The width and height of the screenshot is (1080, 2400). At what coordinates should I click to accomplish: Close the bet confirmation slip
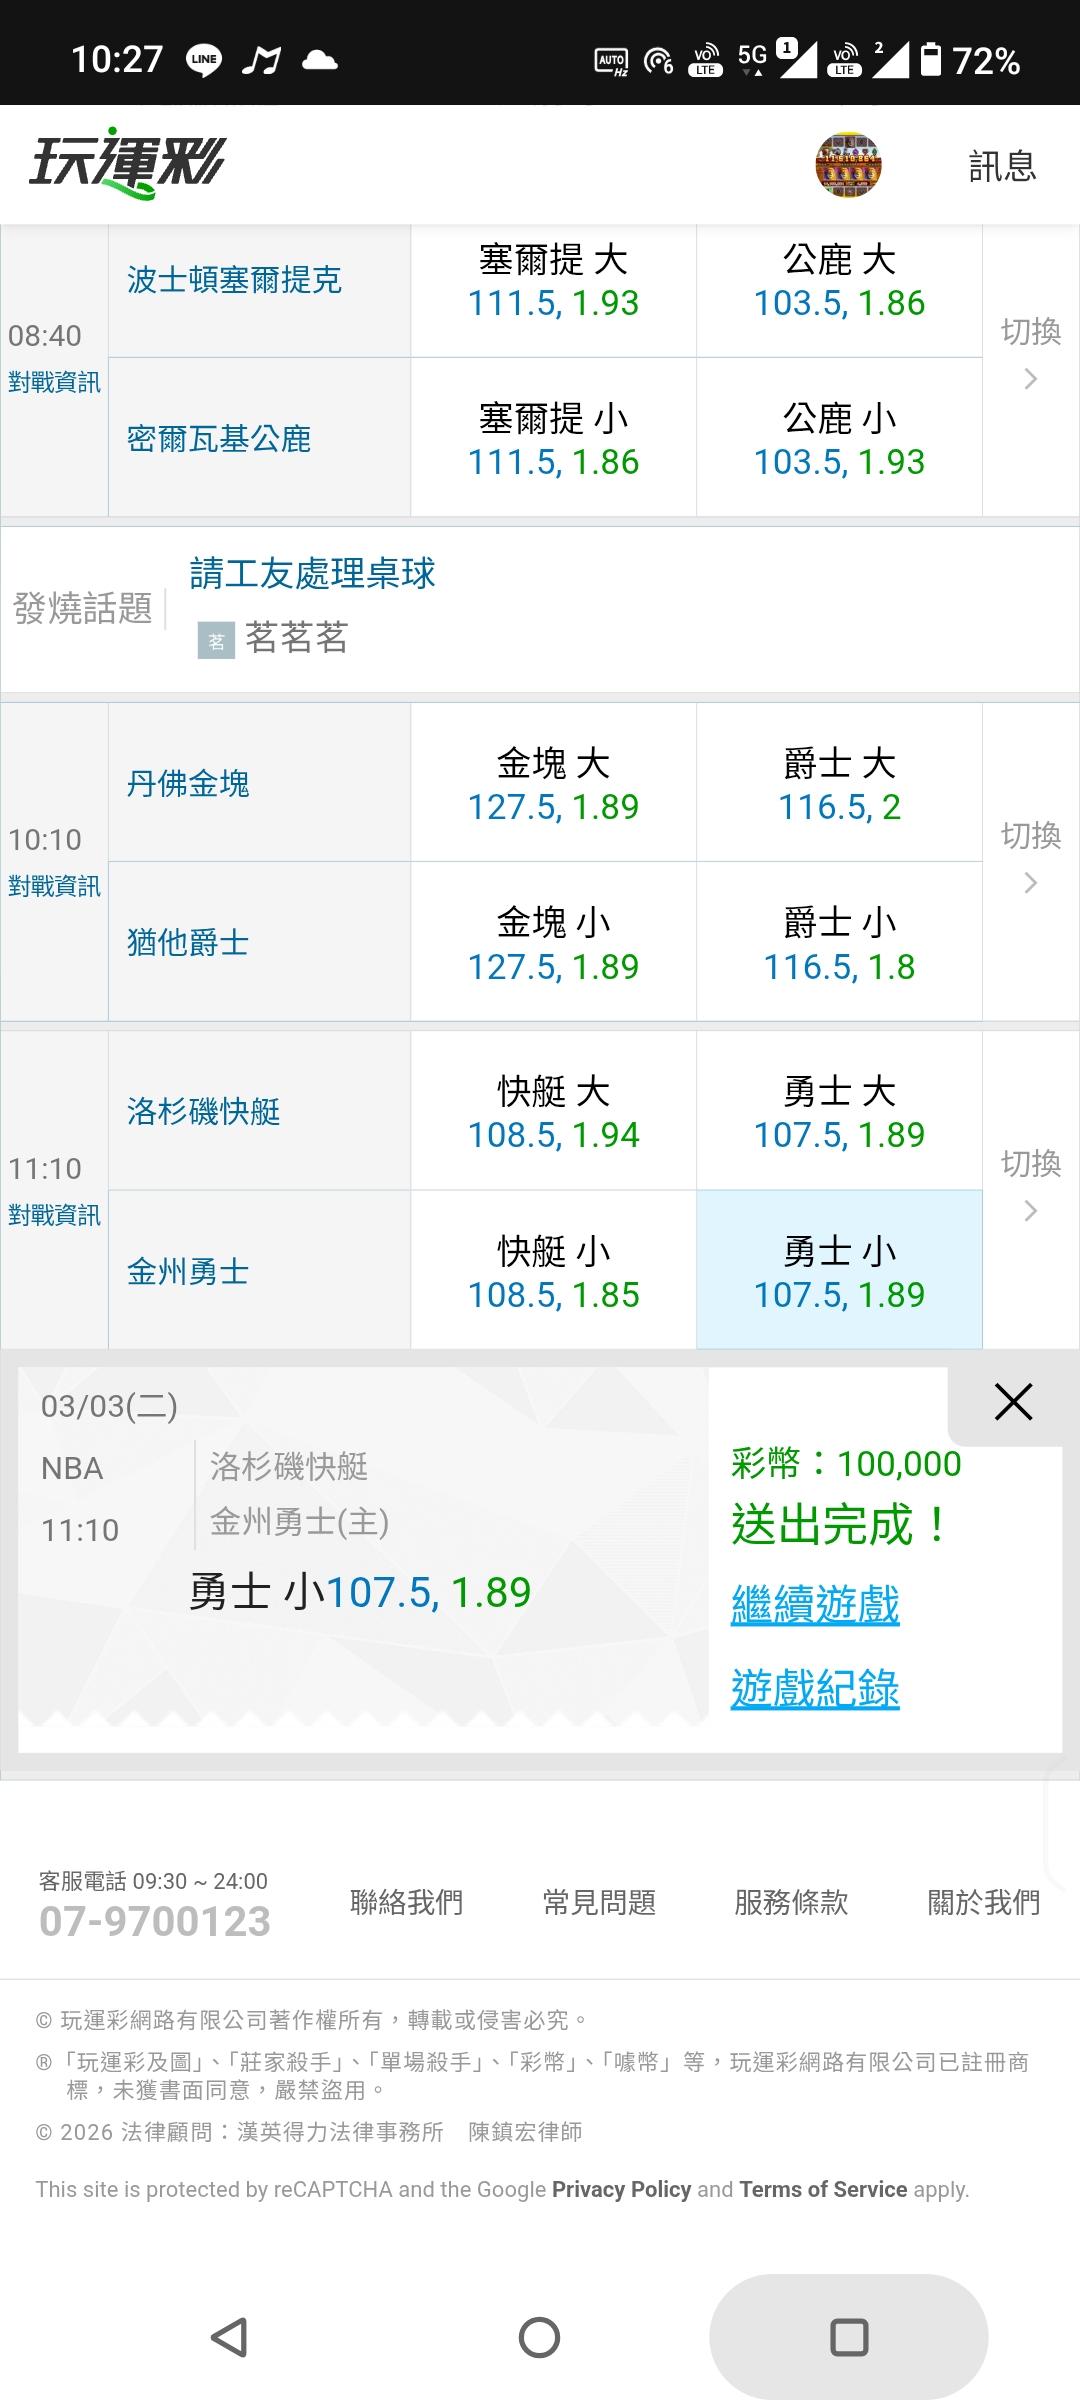click(x=1012, y=1402)
